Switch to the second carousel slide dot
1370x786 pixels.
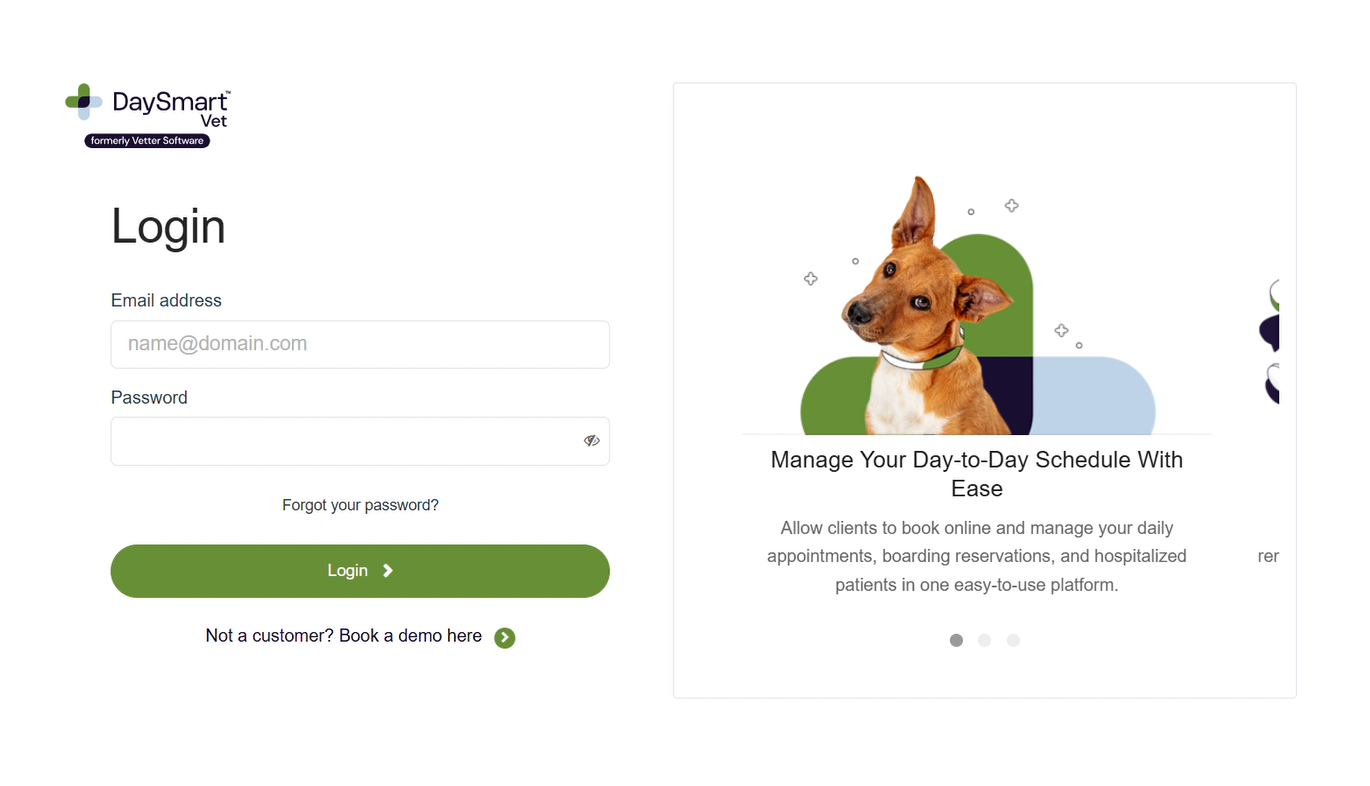pos(985,640)
